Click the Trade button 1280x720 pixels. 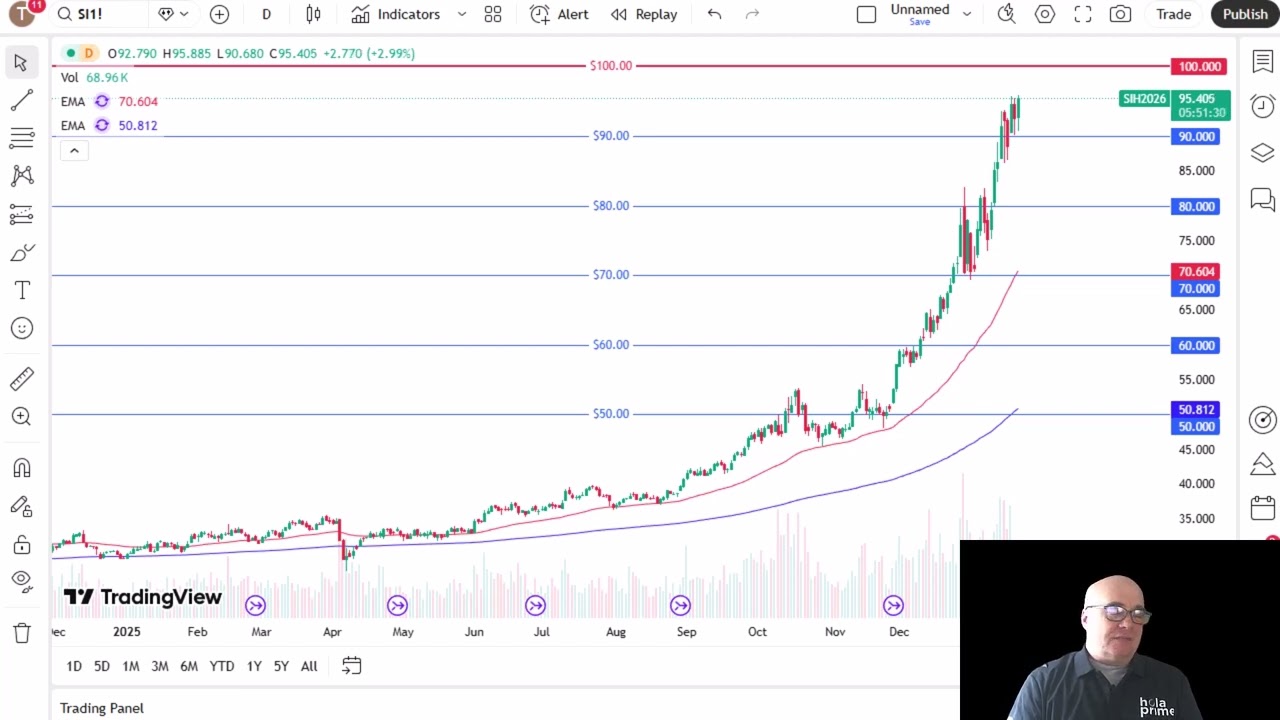[1173, 14]
